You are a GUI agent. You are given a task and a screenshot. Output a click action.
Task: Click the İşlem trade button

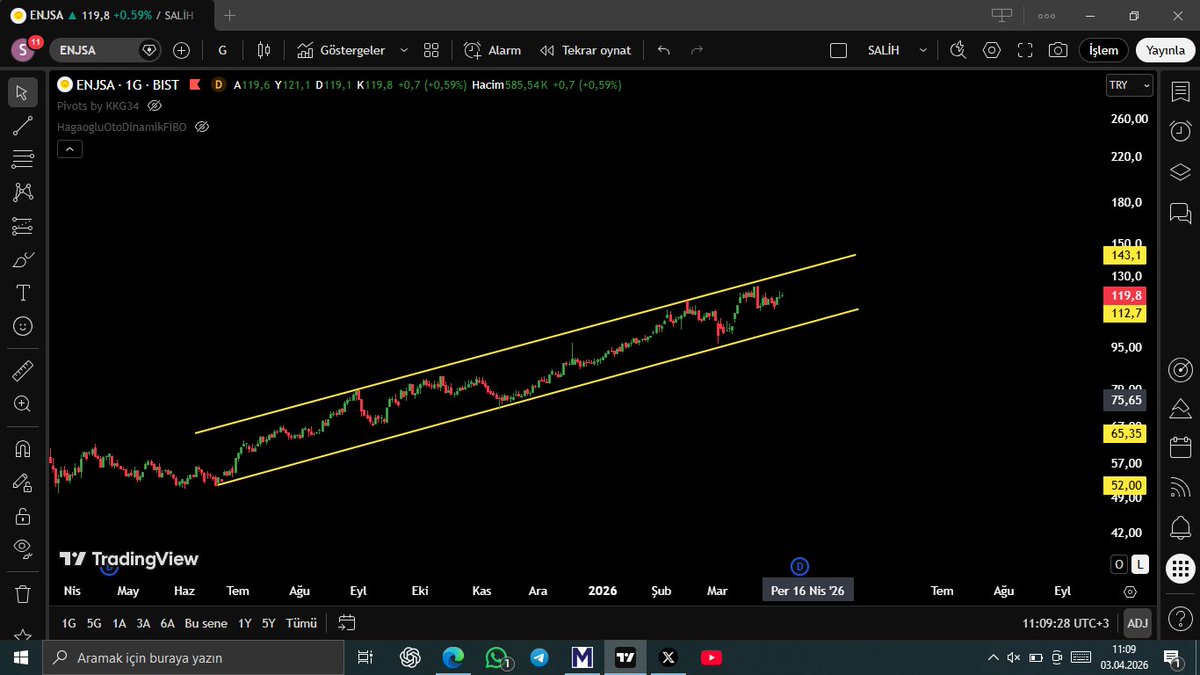click(1104, 50)
